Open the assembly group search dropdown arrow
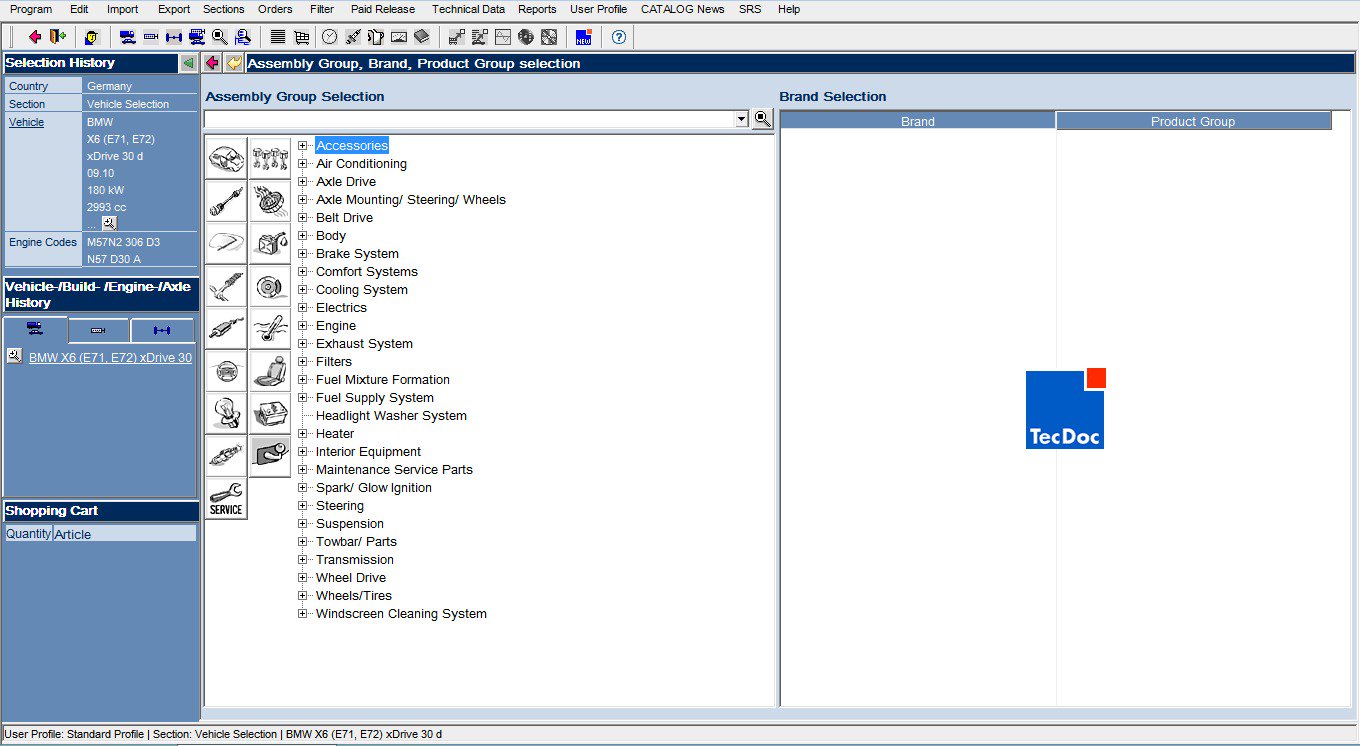1360x746 pixels. (742, 118)
